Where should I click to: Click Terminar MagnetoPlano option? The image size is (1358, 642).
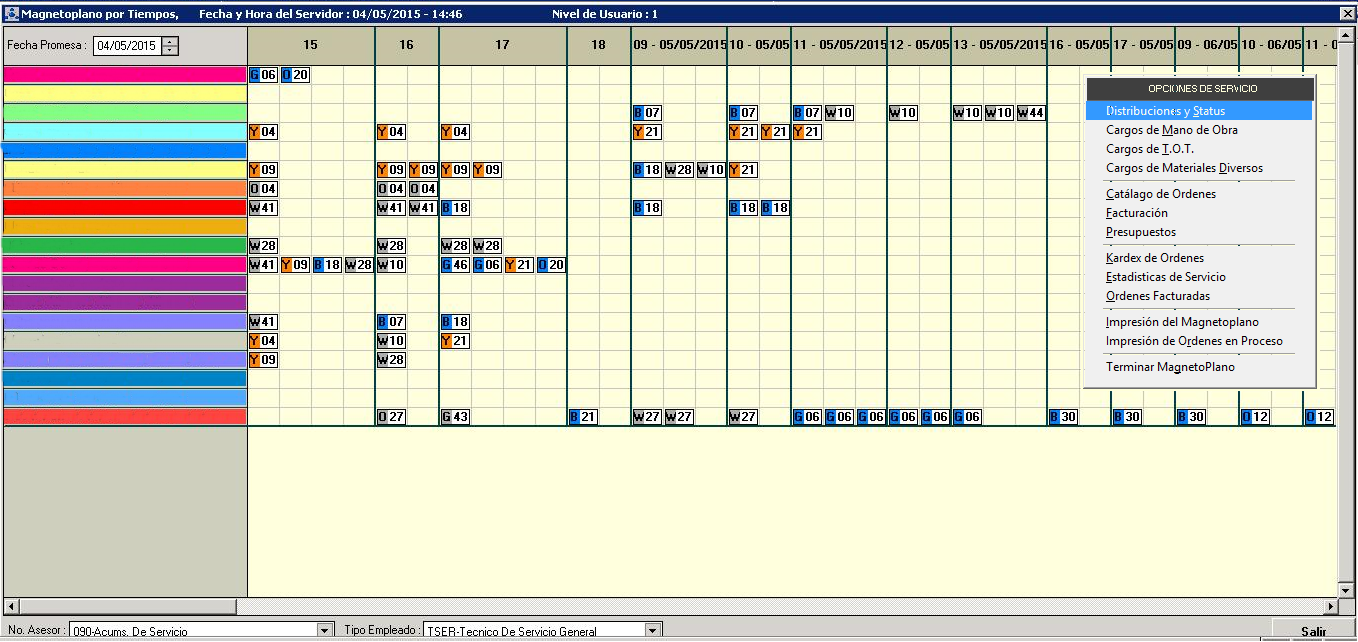(x=1169, y=367)
